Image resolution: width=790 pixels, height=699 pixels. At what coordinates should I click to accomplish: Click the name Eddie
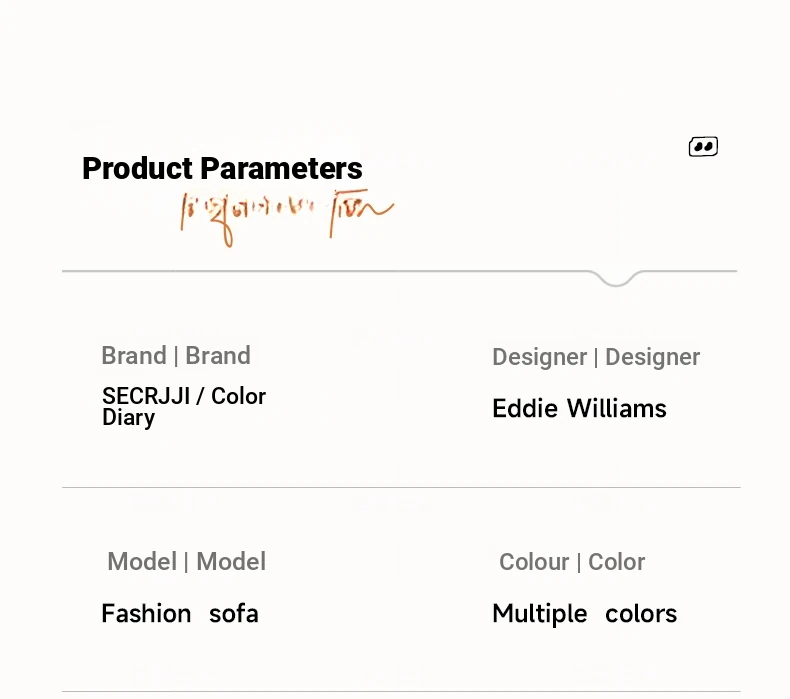point(525,408)
